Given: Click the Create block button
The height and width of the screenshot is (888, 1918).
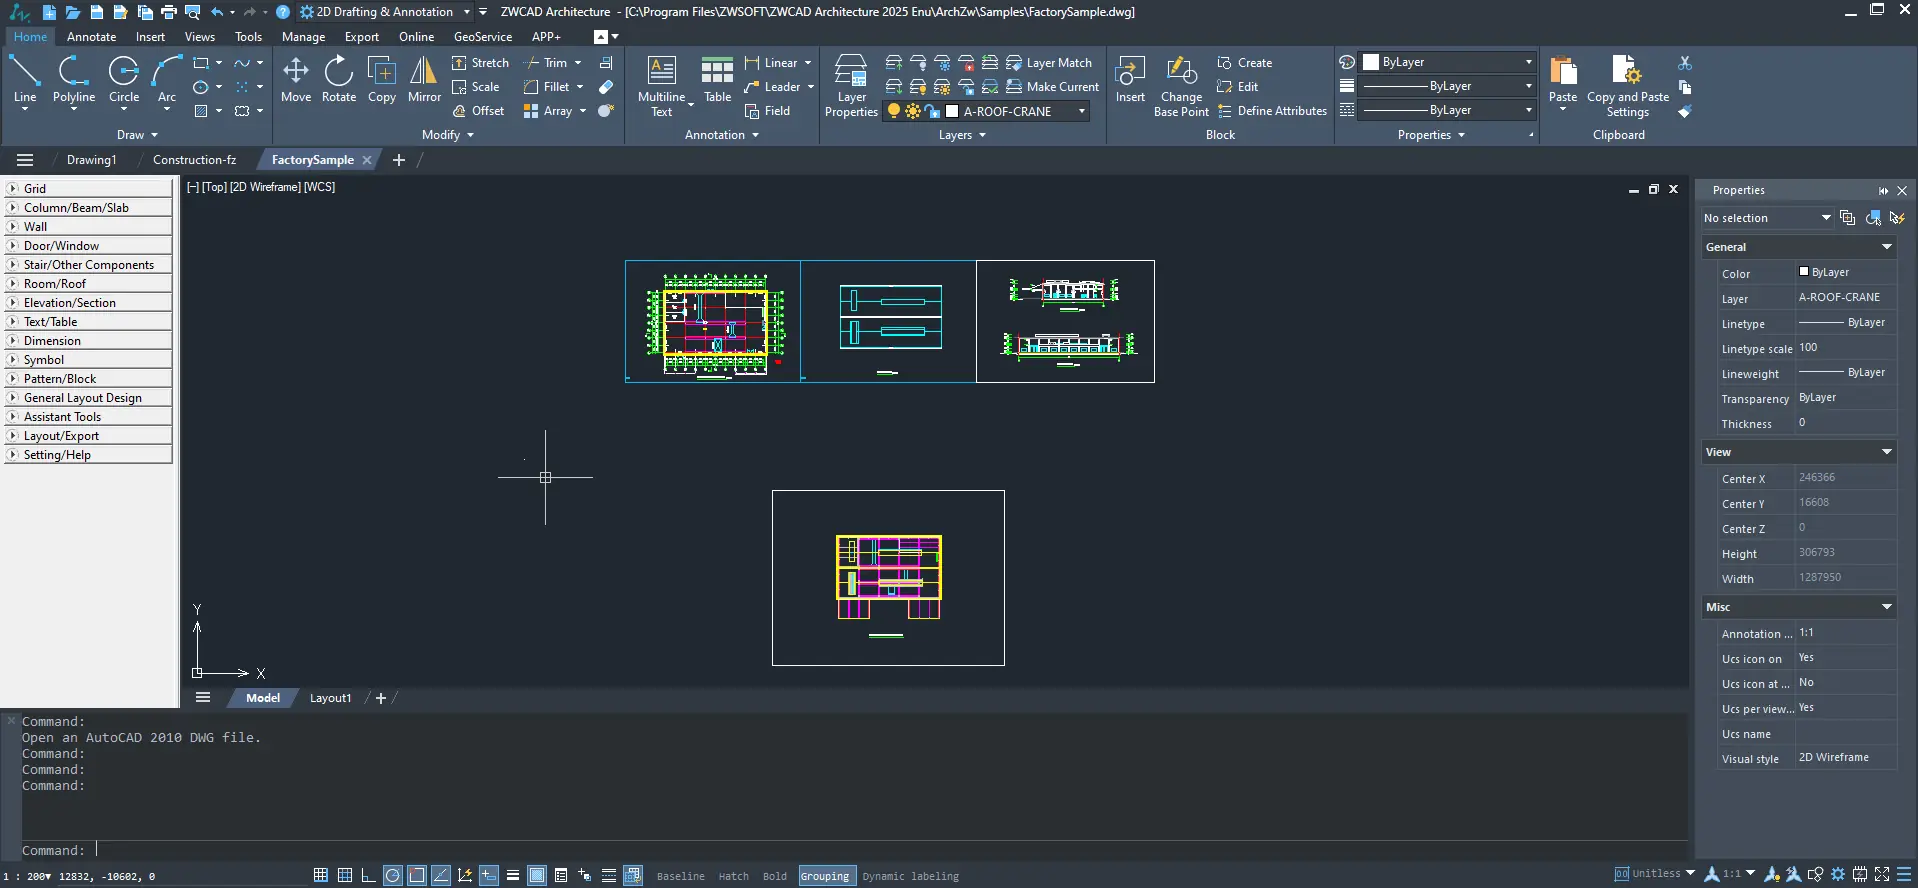Looking at the screenshot, I should click(x=1245, y=63).
